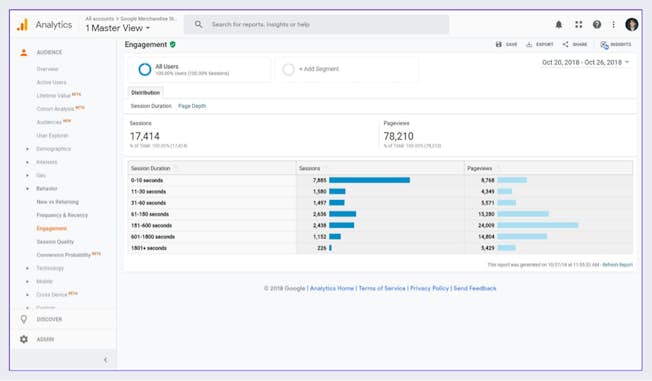Click the Admin gear icon
The image size is (652, 381).
pos(24,339)
